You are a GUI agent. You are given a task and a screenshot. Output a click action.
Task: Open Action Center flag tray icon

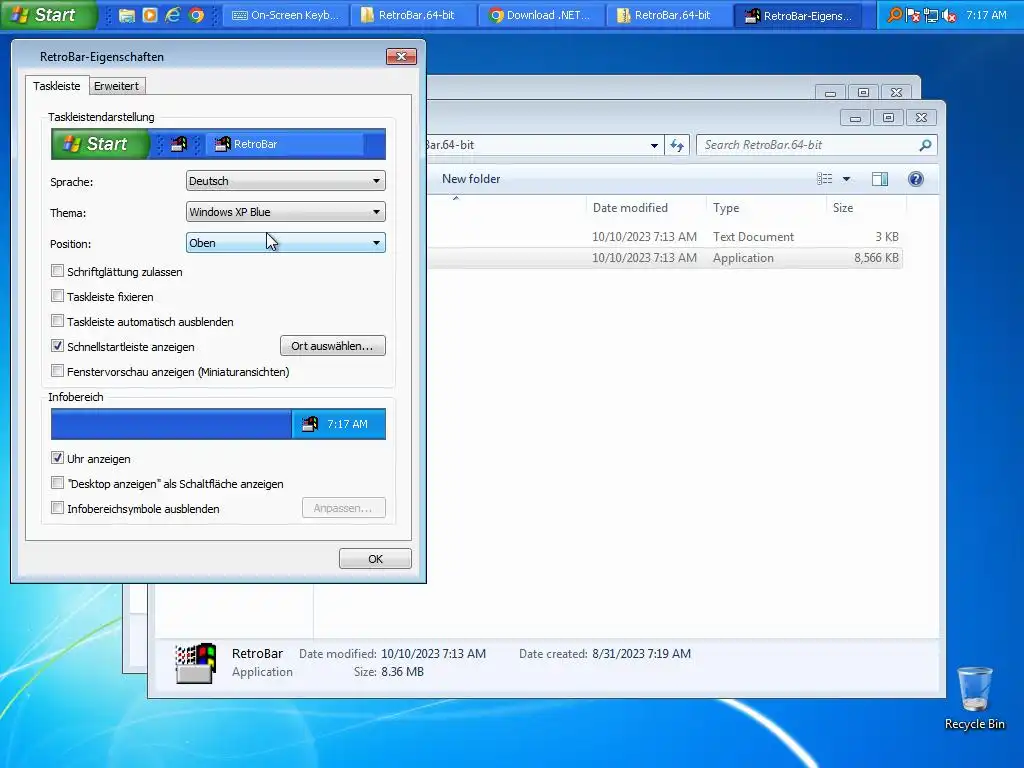tap(913, 15)
